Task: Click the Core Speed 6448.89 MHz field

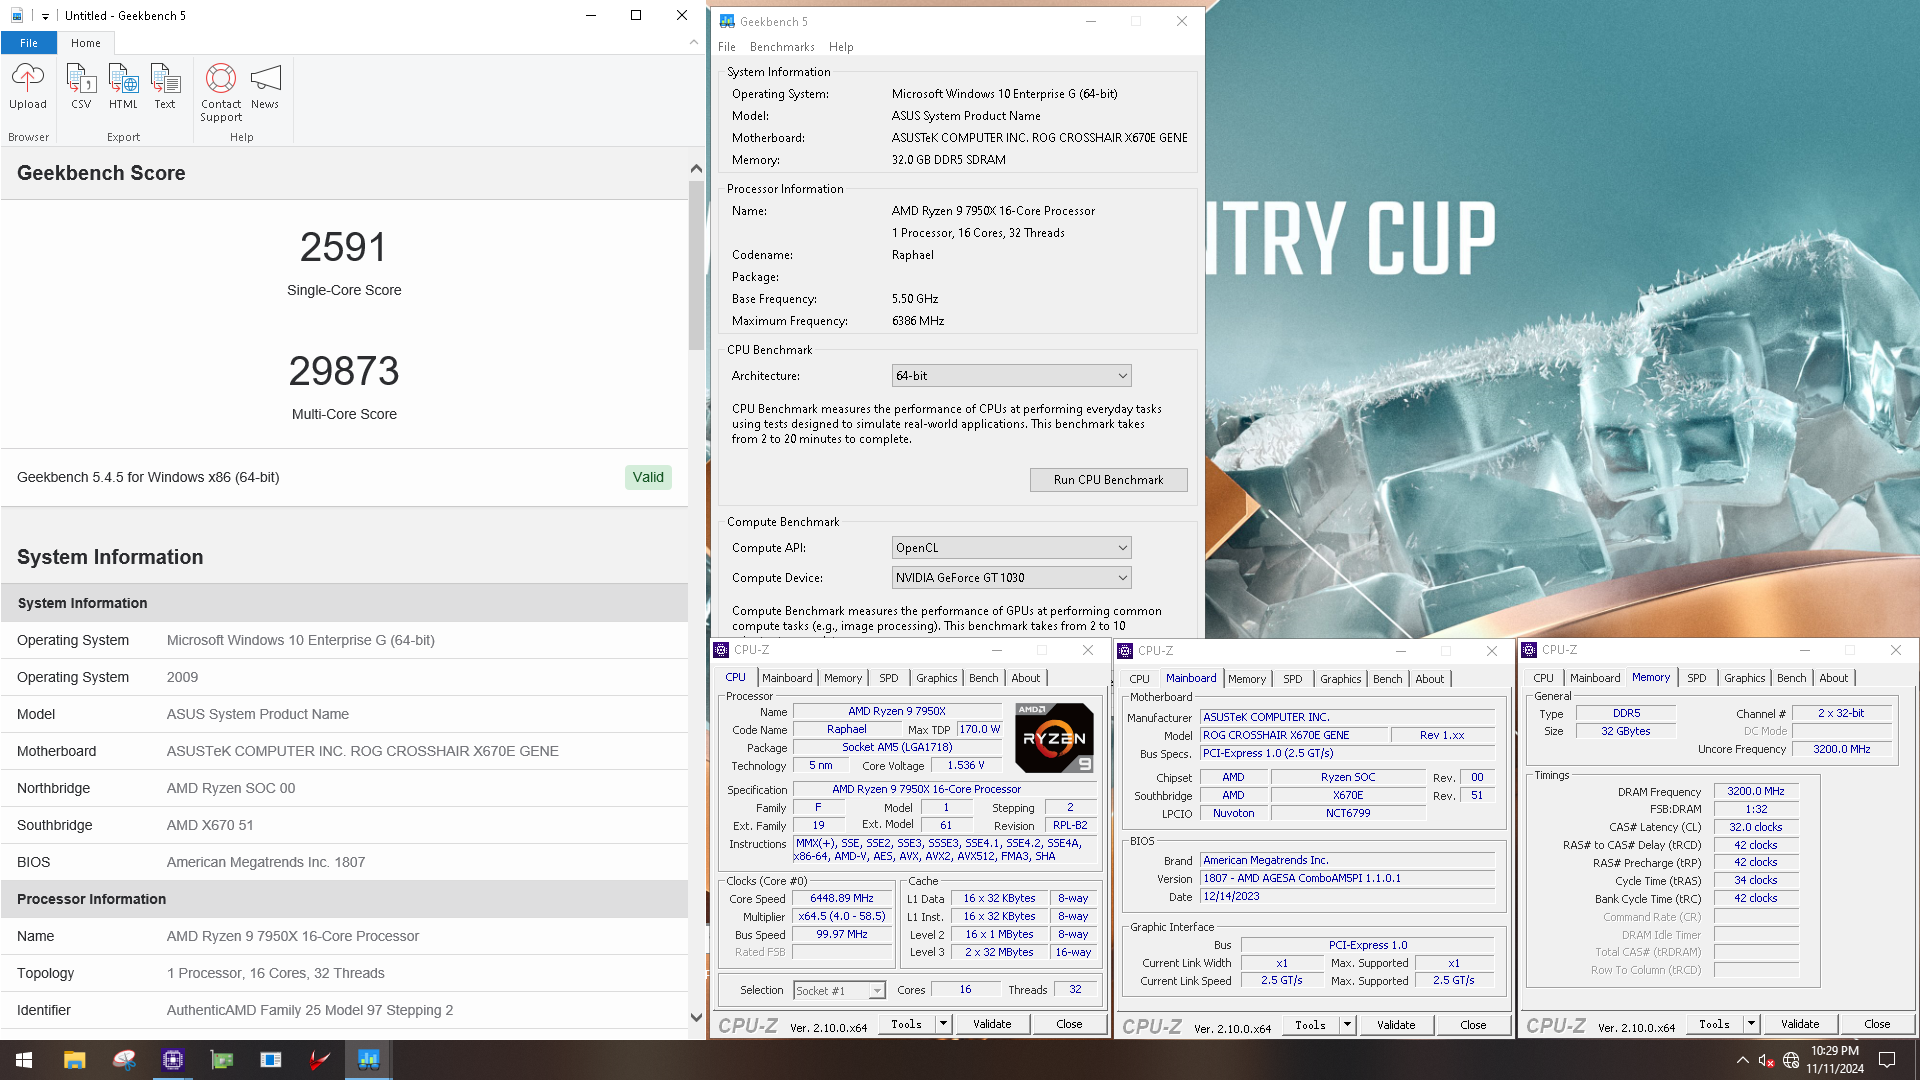Action: click(841, 899)
